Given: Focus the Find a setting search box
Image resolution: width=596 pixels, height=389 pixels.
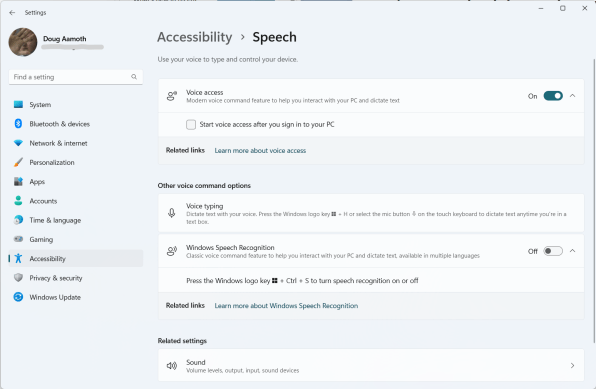Looking at the screenshot, I should click(76, 77).
